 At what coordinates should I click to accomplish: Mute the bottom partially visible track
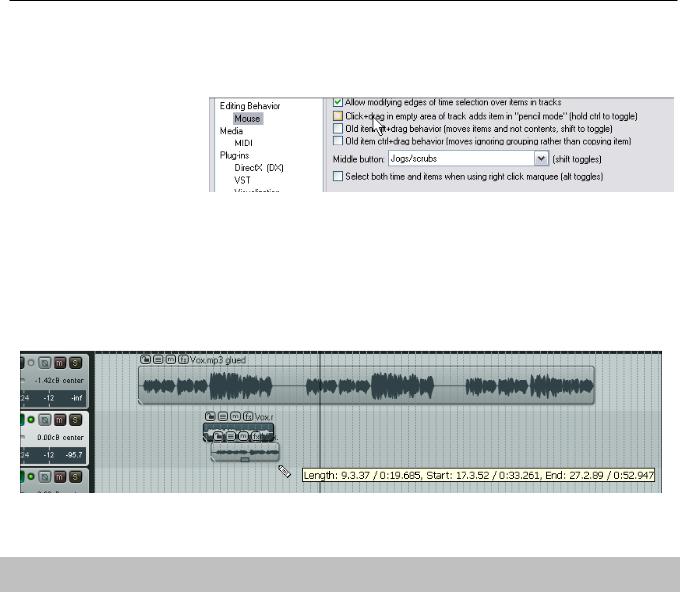(60, 477)
